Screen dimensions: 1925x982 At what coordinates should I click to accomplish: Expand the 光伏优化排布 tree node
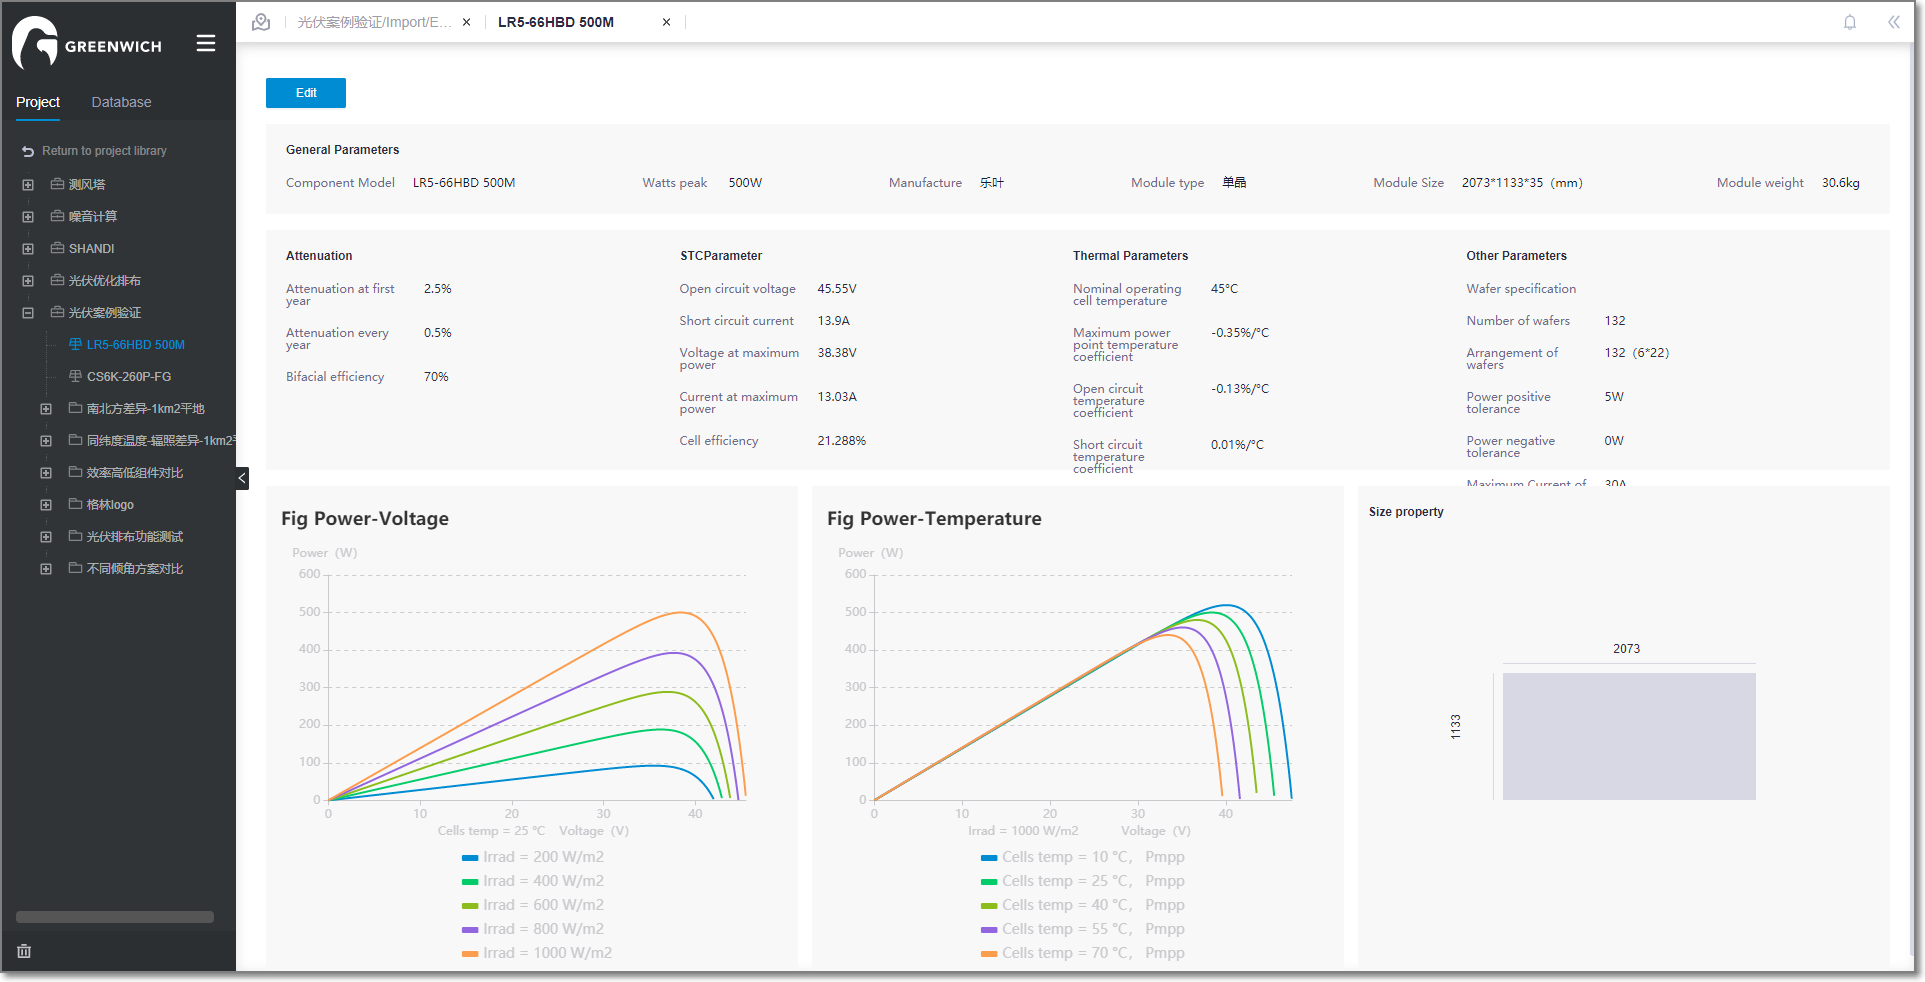(28, 281)
